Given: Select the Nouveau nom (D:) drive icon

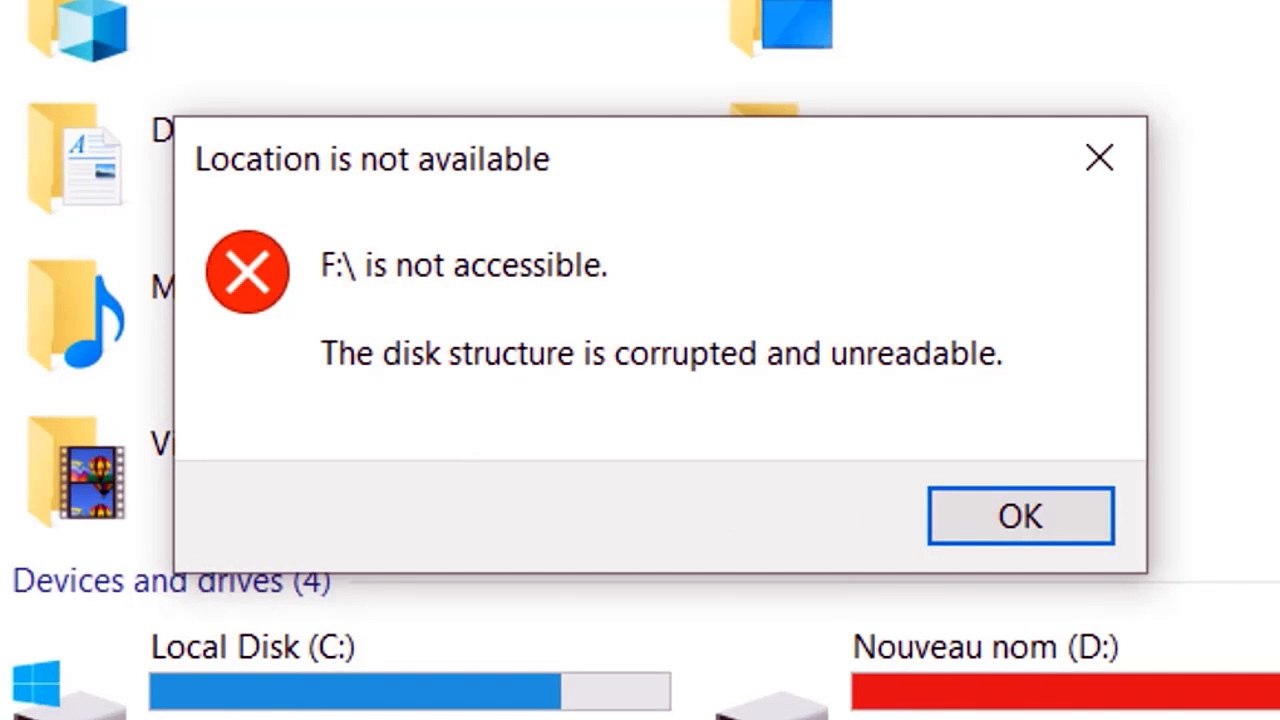Looking at the screenshot, I should pyautogui.click(x=770, y=702).
